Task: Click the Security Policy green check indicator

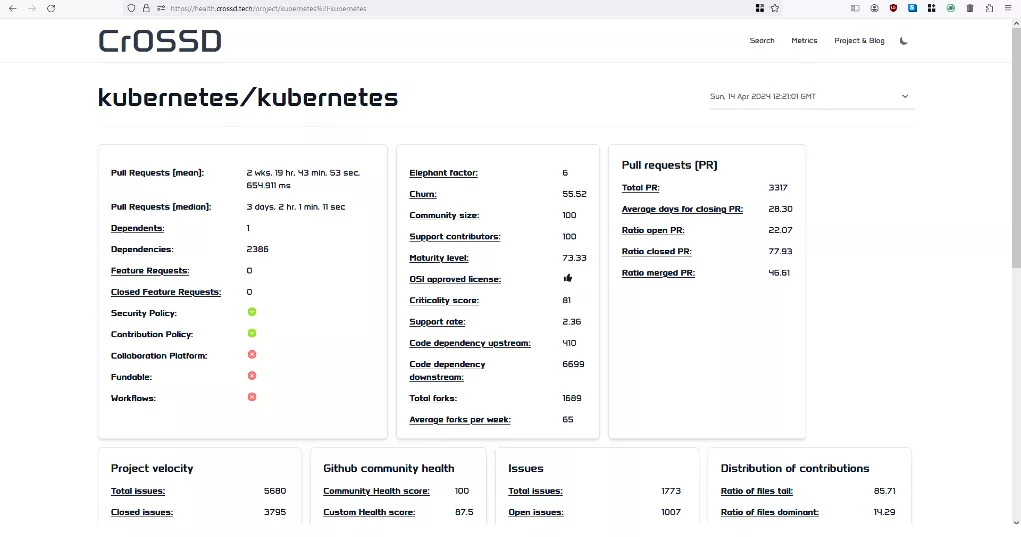Action: tap(252, 313)
